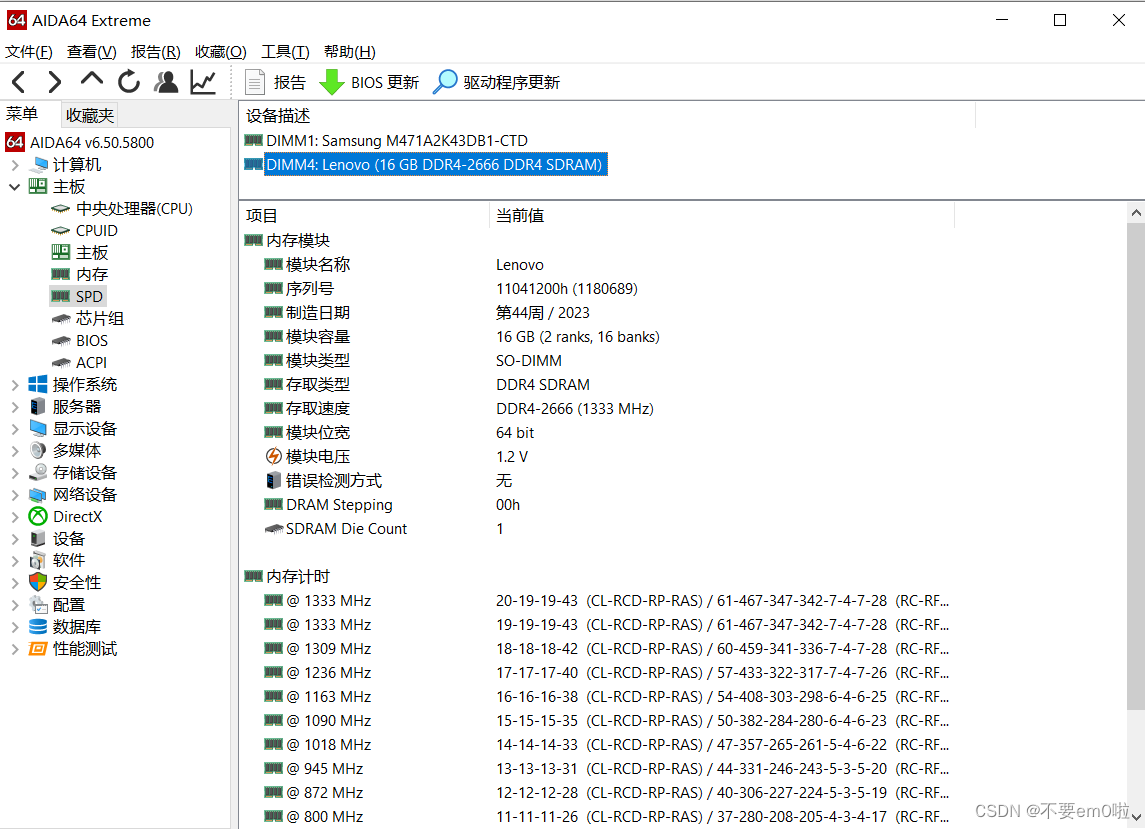Select ACPI in the tree
Screen dimensions: 1145x829
pos(91,363)
